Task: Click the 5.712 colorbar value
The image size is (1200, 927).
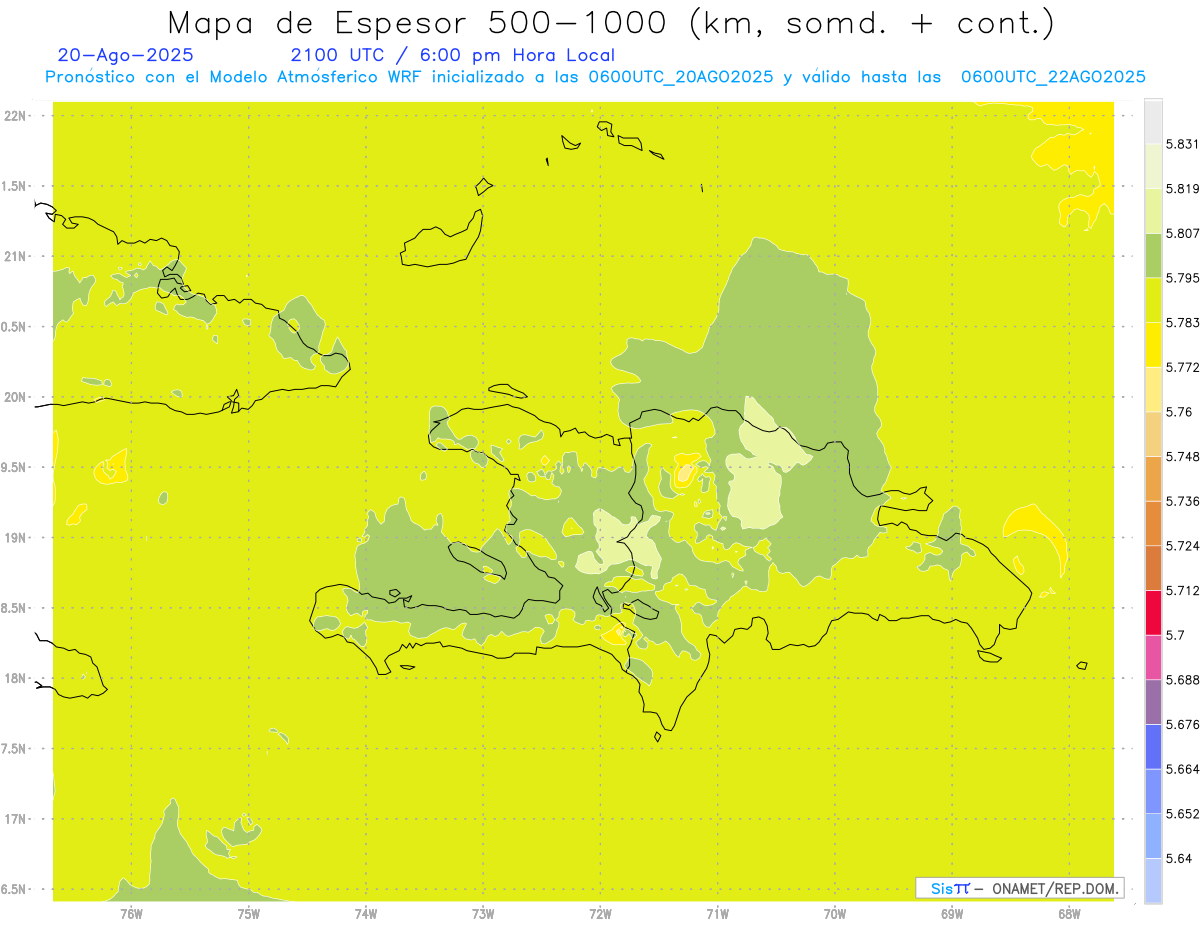Action: (1182, 591)
